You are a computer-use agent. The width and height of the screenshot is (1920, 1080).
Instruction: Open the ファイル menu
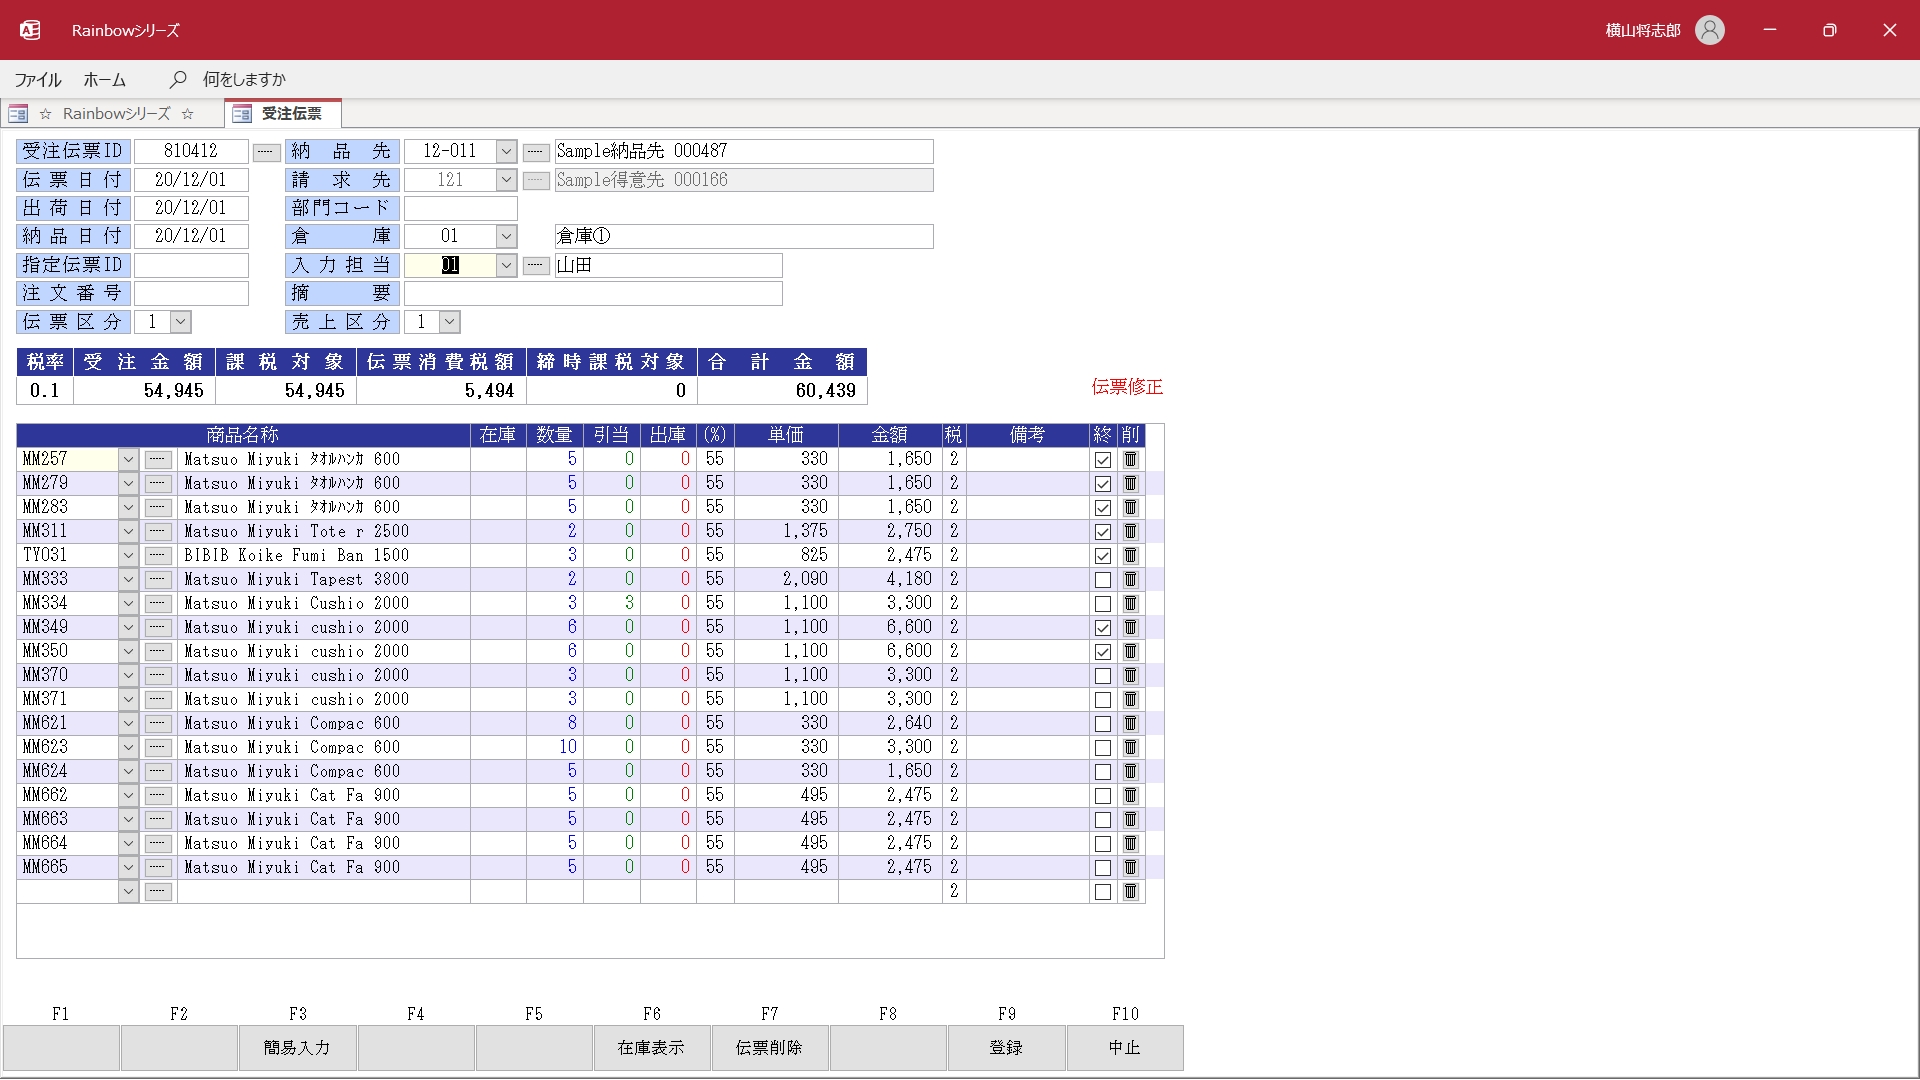click(38, 79)
